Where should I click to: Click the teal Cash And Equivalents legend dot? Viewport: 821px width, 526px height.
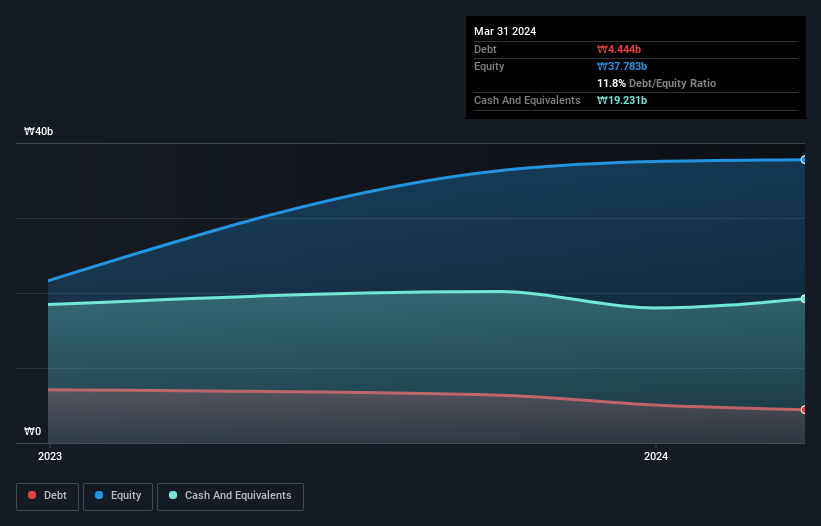click(173, 495)
